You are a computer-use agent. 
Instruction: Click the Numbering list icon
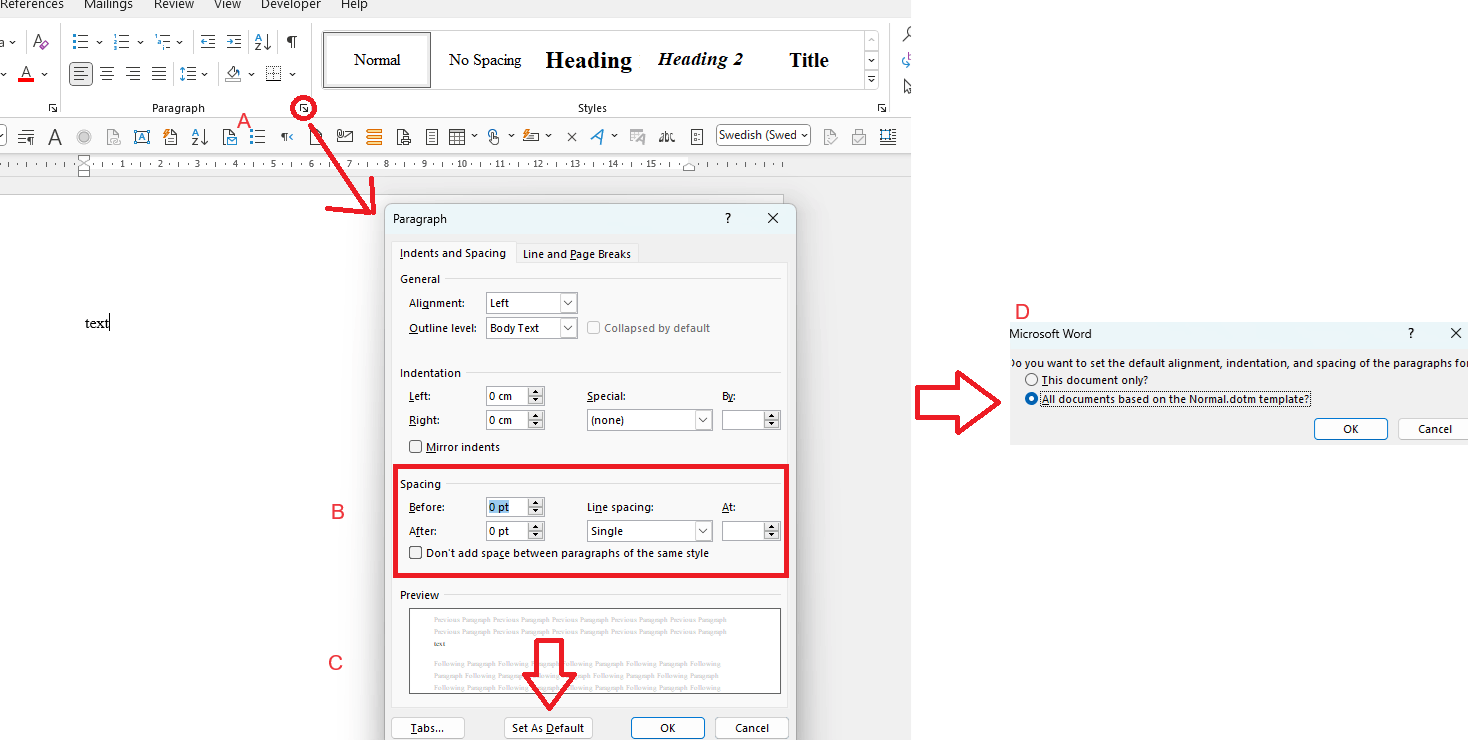(x=122, y=41)
